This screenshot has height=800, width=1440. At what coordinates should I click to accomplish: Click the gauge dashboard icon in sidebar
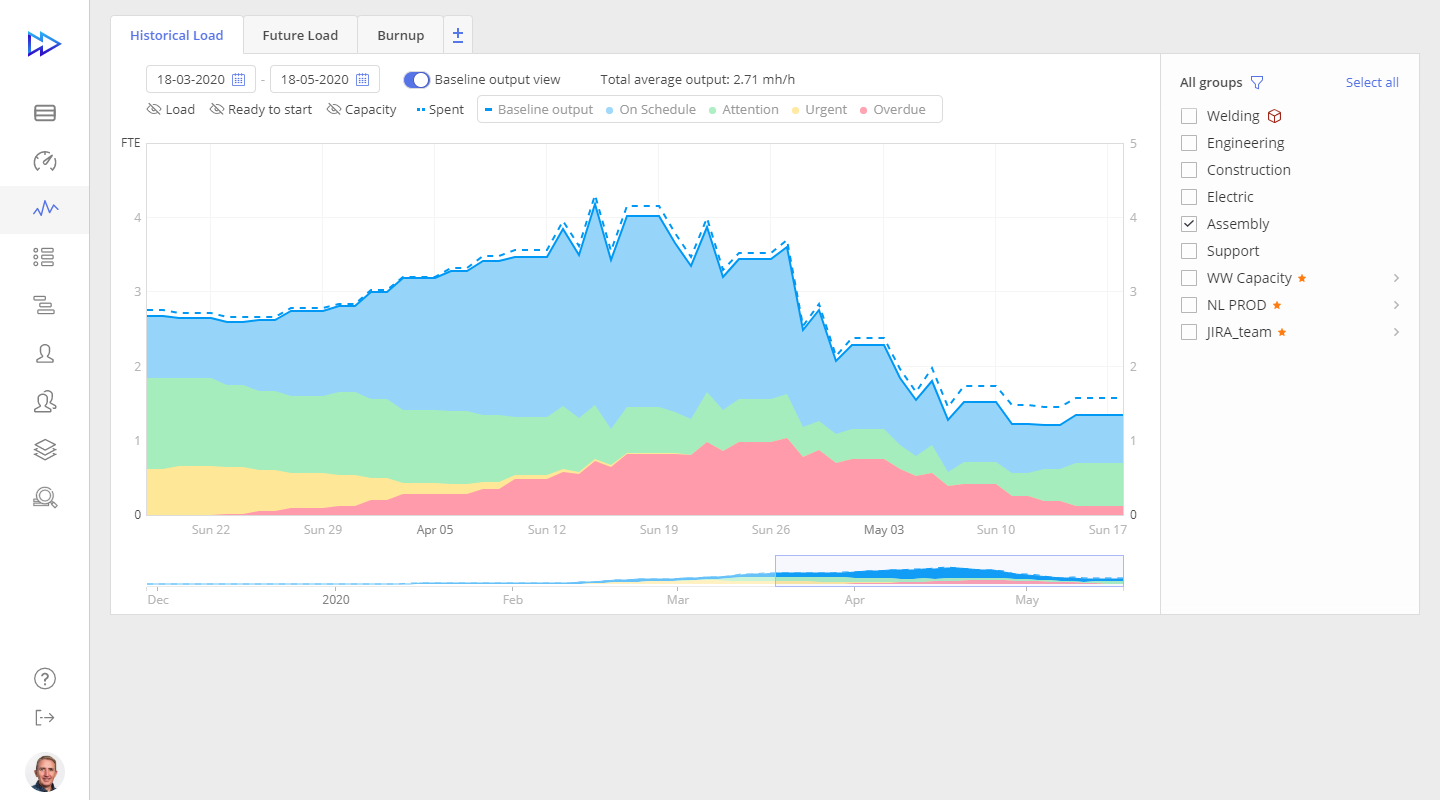click(x=45, y=161)
